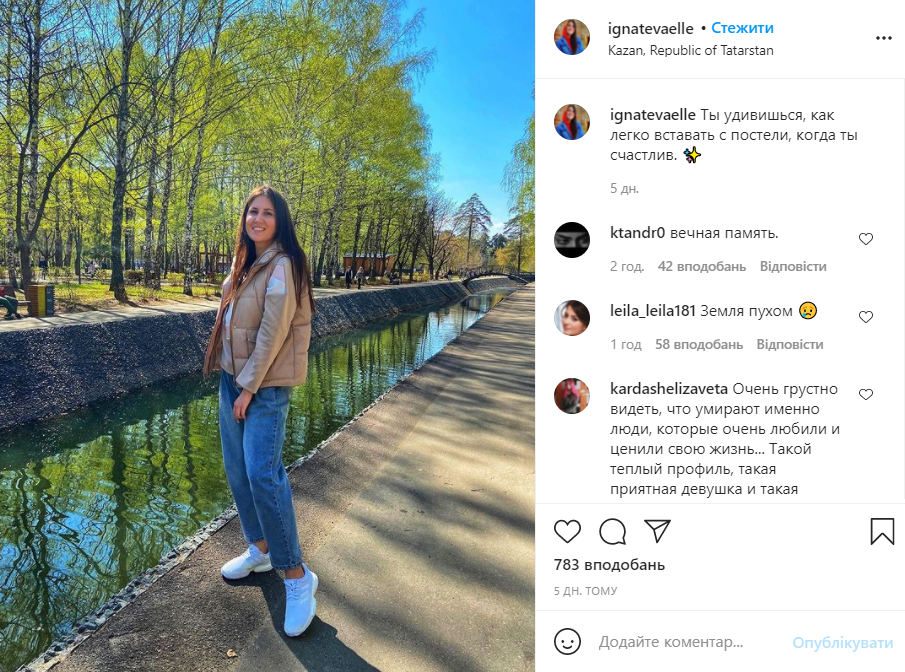Open the three-dot more options menu
905x672 pixels.
click(884, 38)
